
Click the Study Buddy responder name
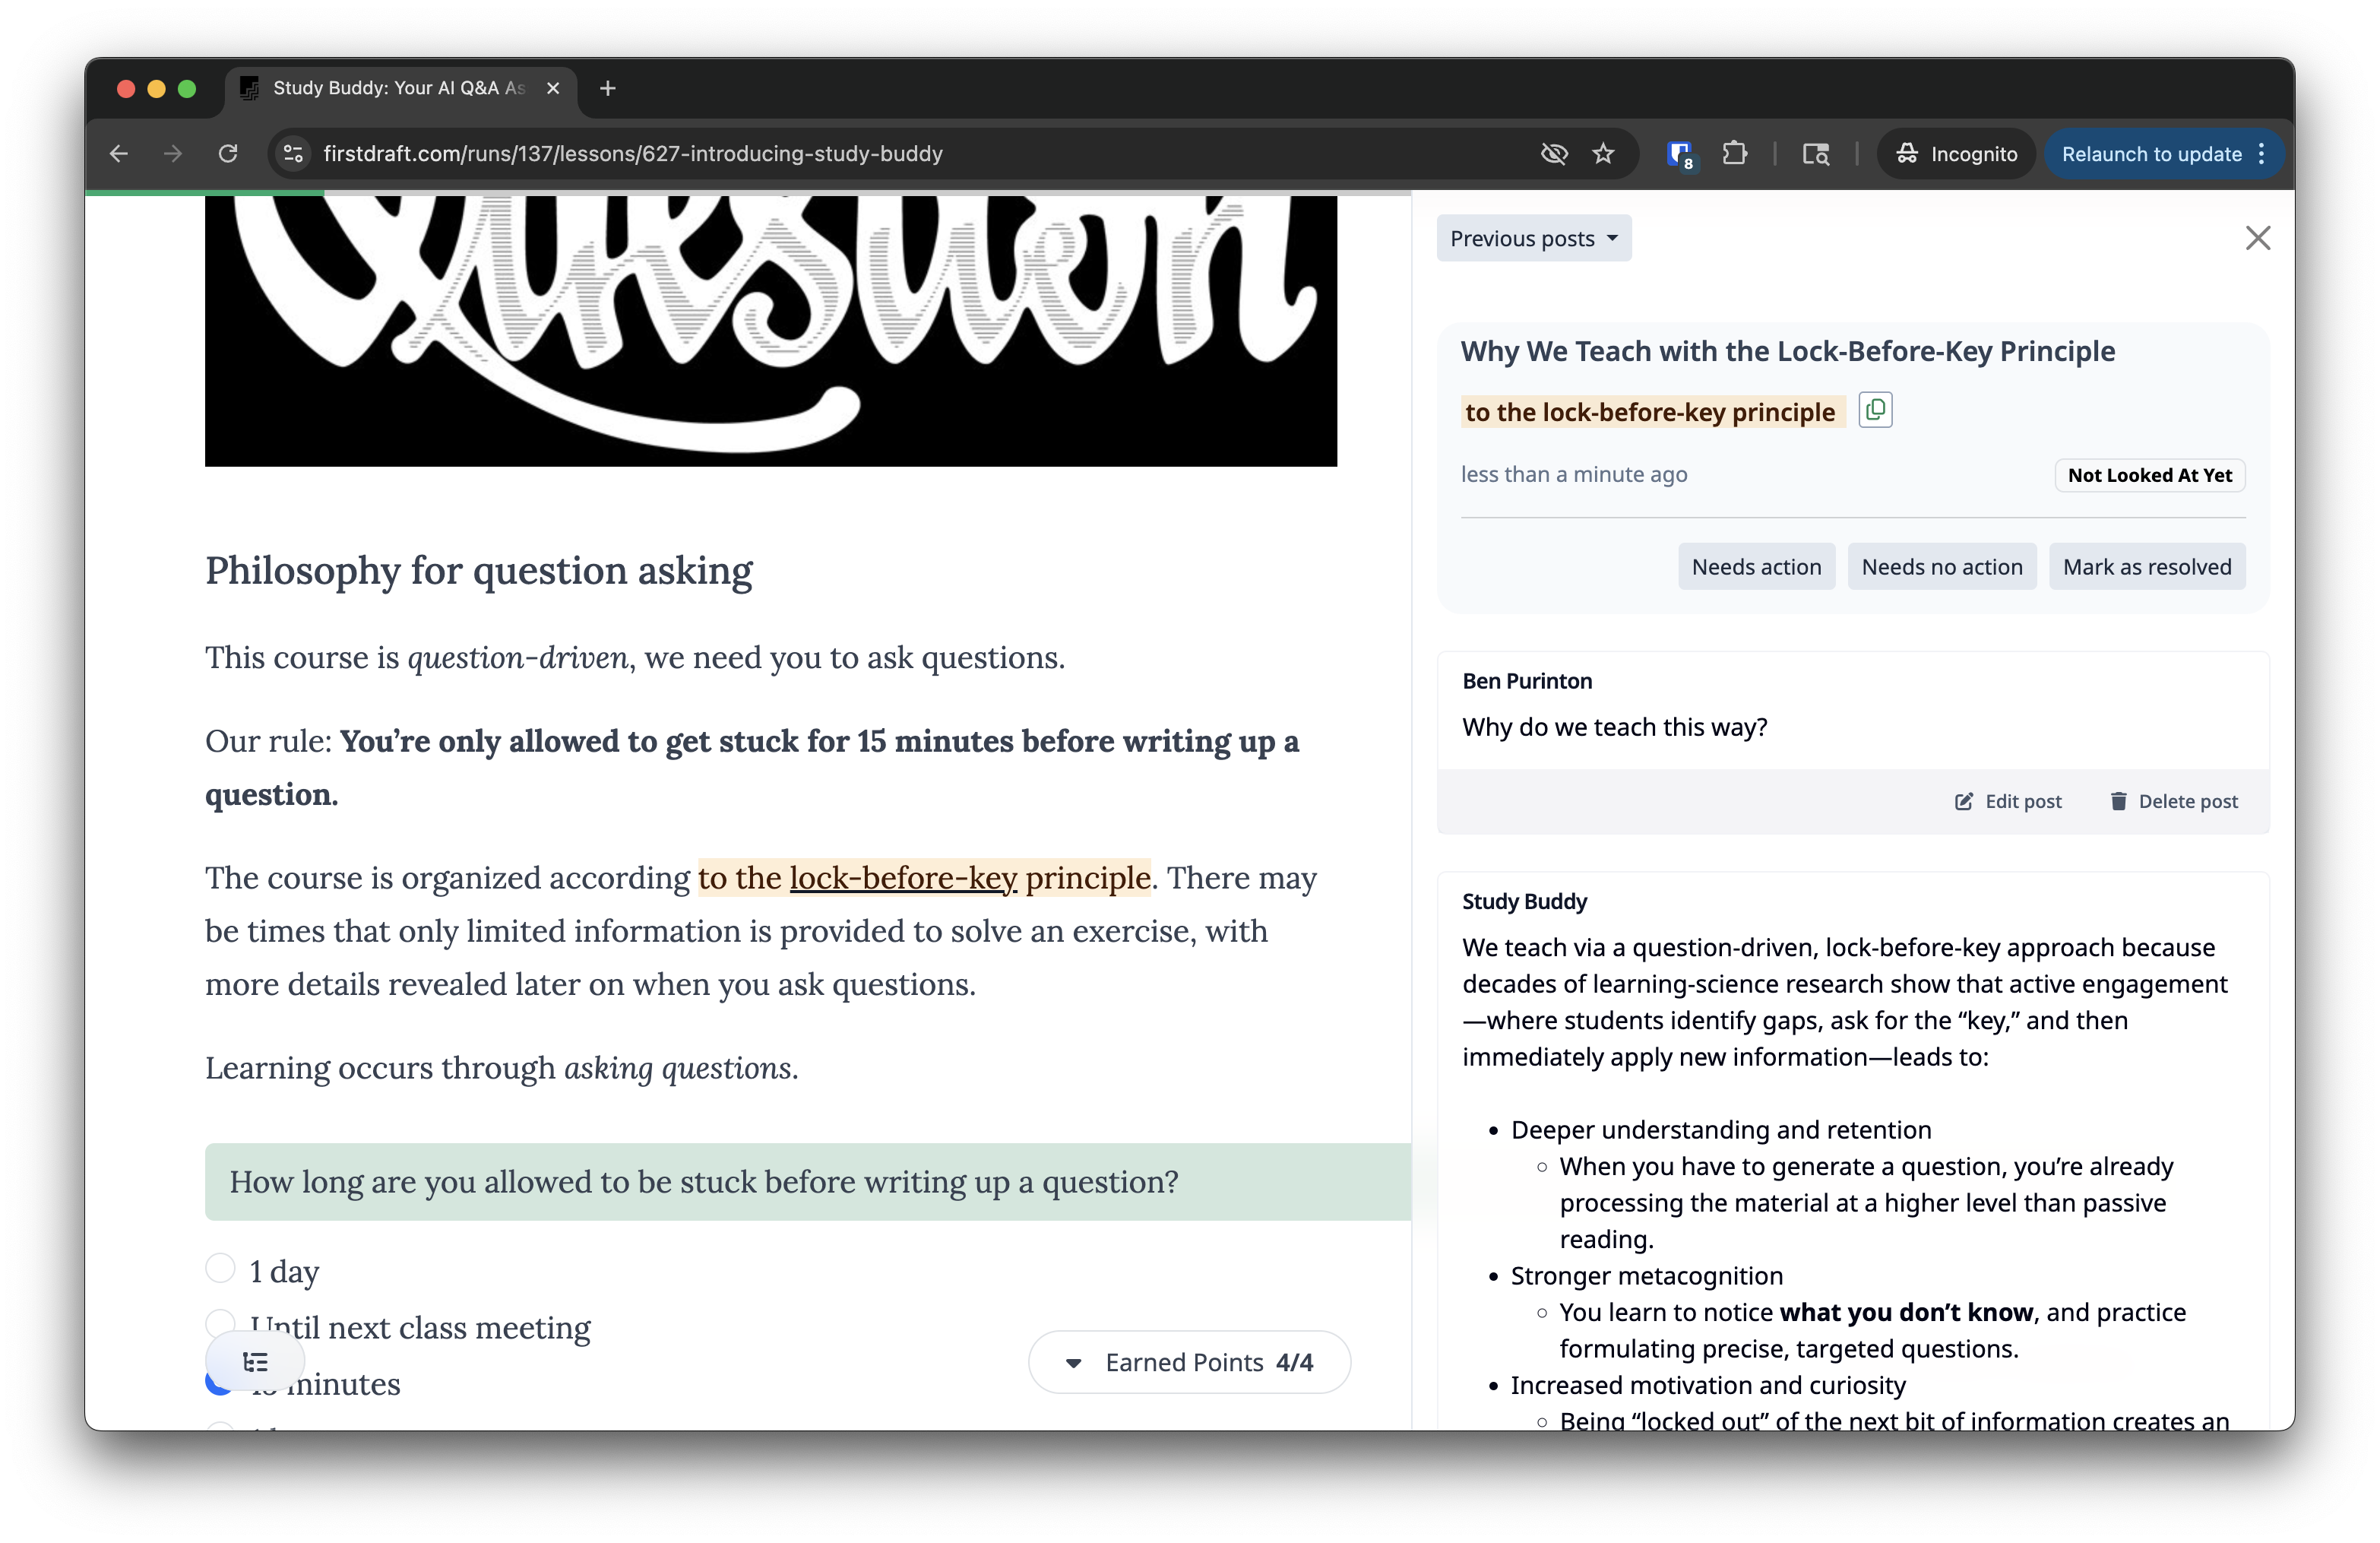1524,901
